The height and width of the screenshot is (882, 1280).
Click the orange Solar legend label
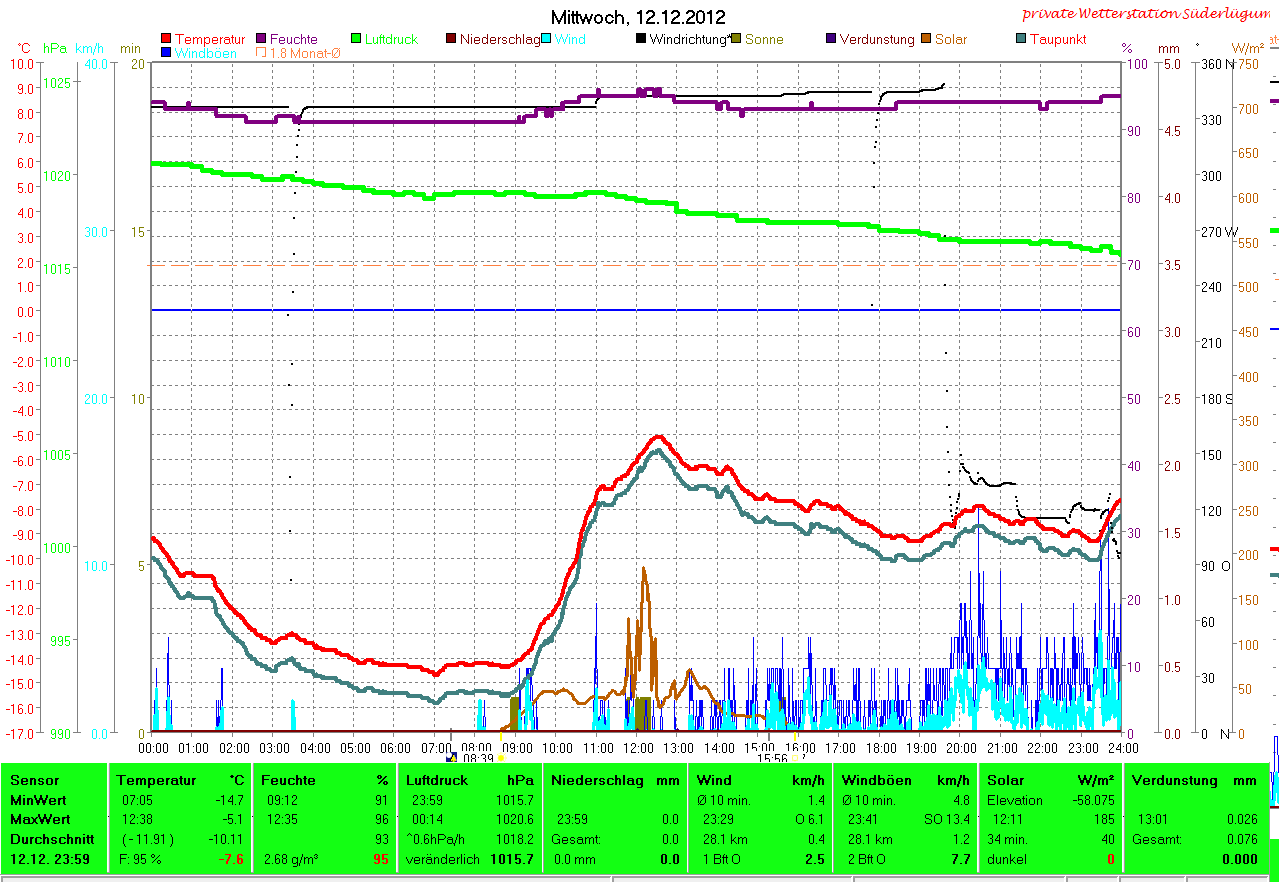point(951,40)
